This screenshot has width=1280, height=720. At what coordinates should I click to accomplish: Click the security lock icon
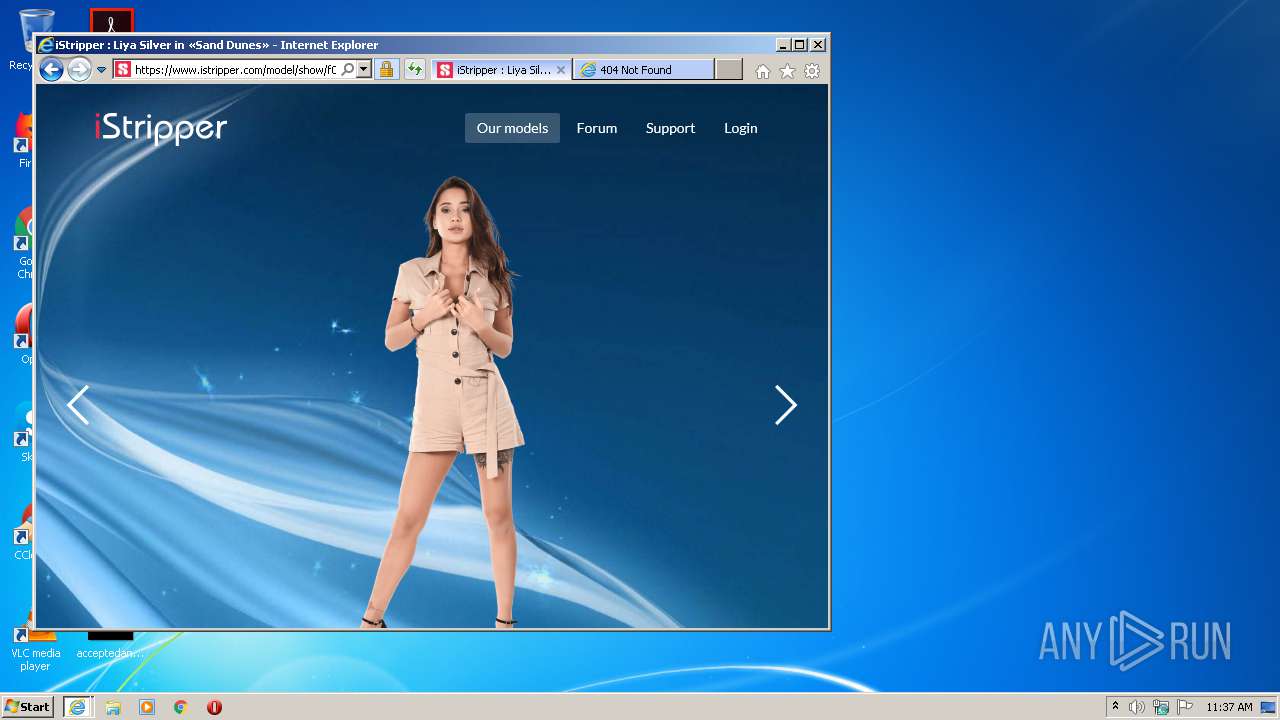point(386,70)
